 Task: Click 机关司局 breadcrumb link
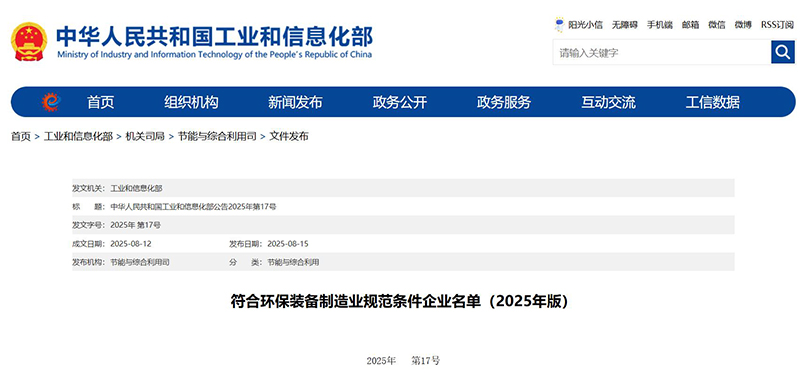145,136
